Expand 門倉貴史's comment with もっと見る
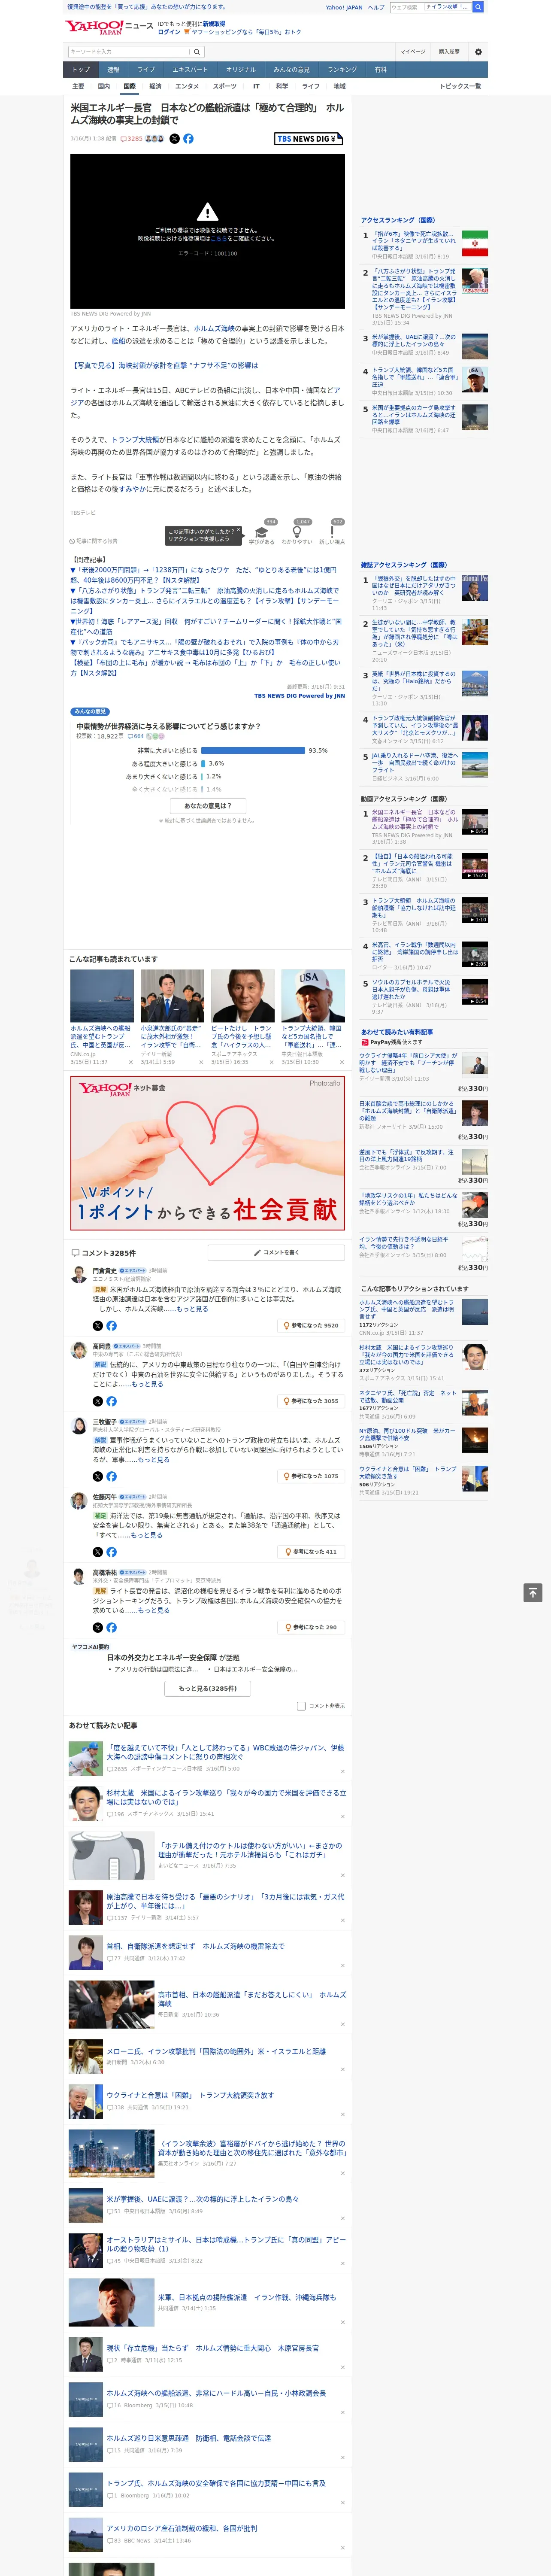Image resolution: width=551 pixels, height=2576 pixels. point(192,1308)
